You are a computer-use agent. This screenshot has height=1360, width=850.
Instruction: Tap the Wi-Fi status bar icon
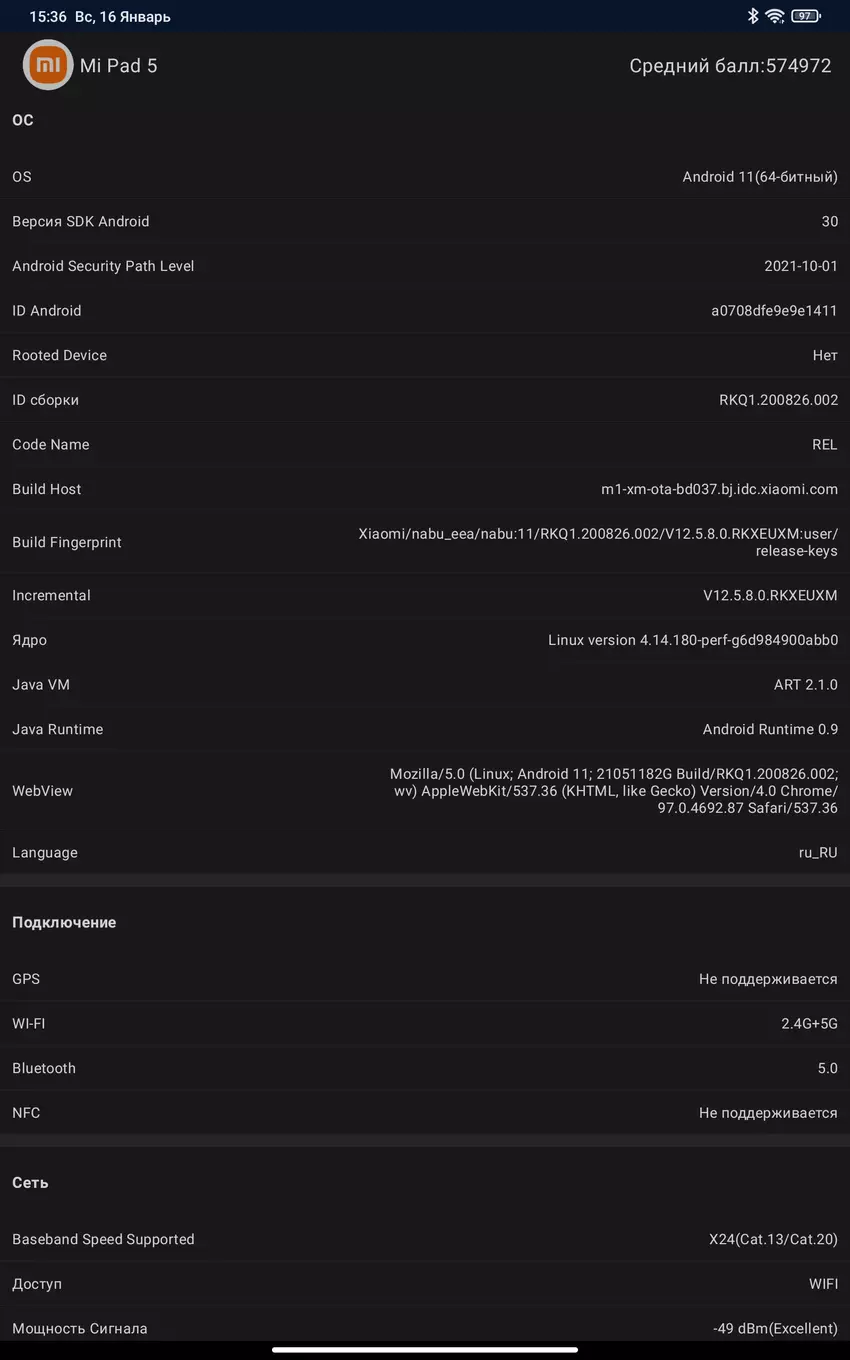pos(775,16)
